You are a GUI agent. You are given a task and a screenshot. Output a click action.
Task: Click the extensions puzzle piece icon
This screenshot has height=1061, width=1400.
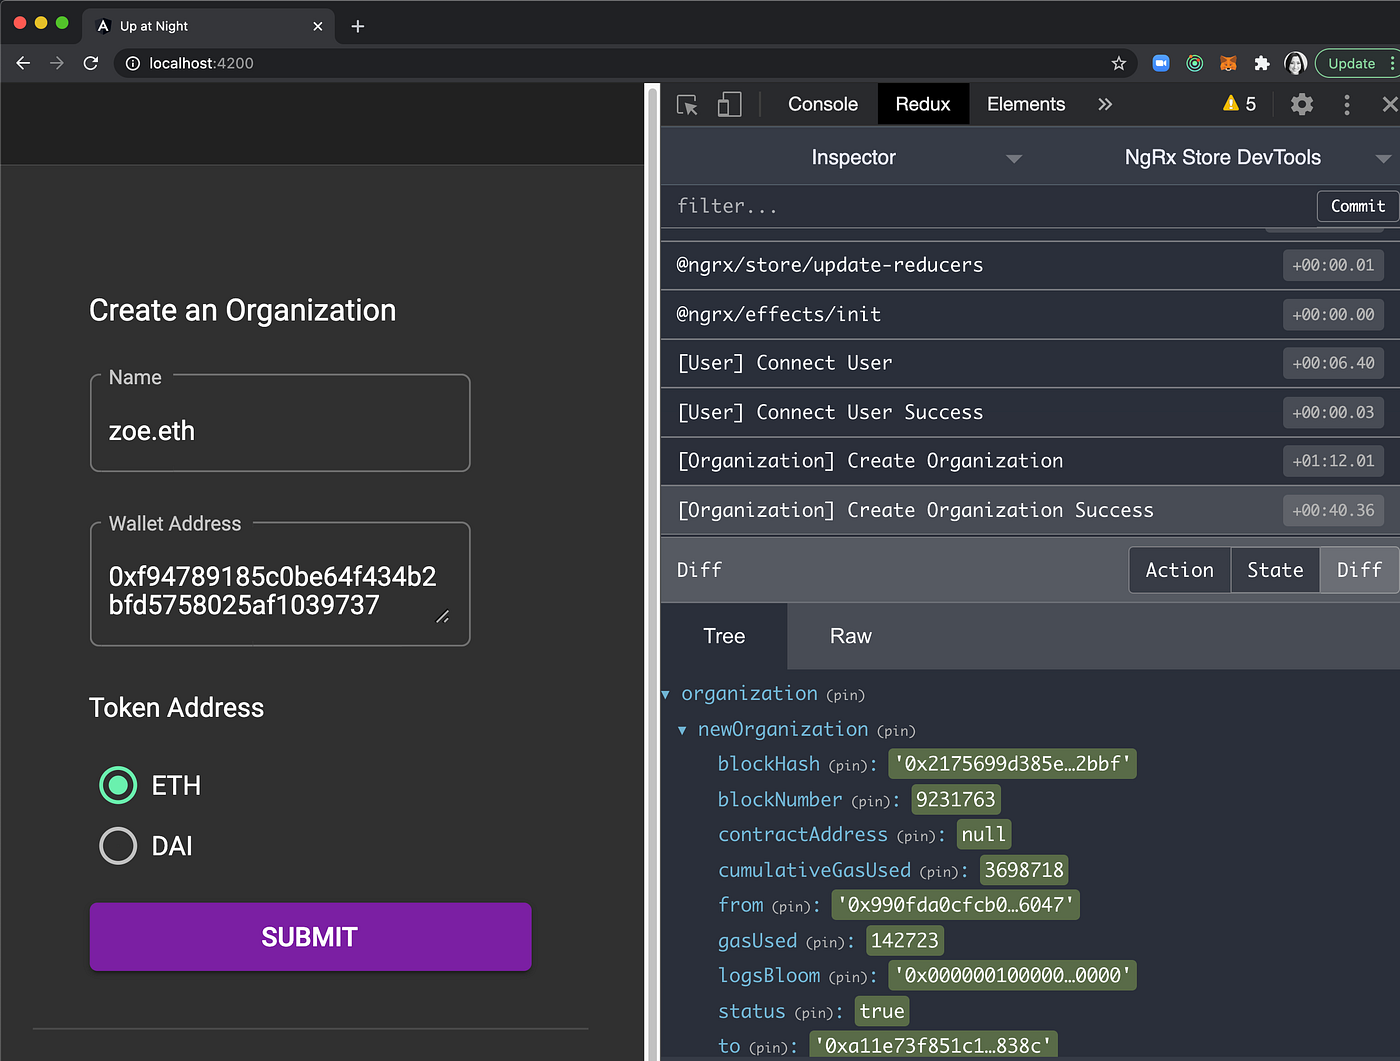1262,62
